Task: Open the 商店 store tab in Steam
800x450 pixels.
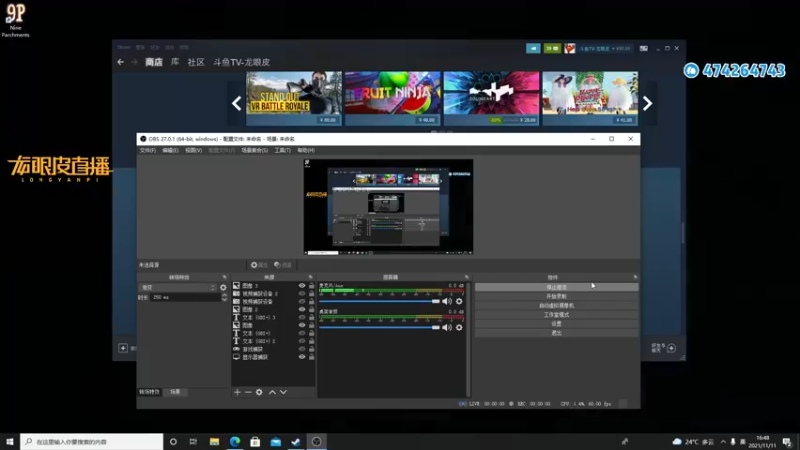Action: coord(154,62)
